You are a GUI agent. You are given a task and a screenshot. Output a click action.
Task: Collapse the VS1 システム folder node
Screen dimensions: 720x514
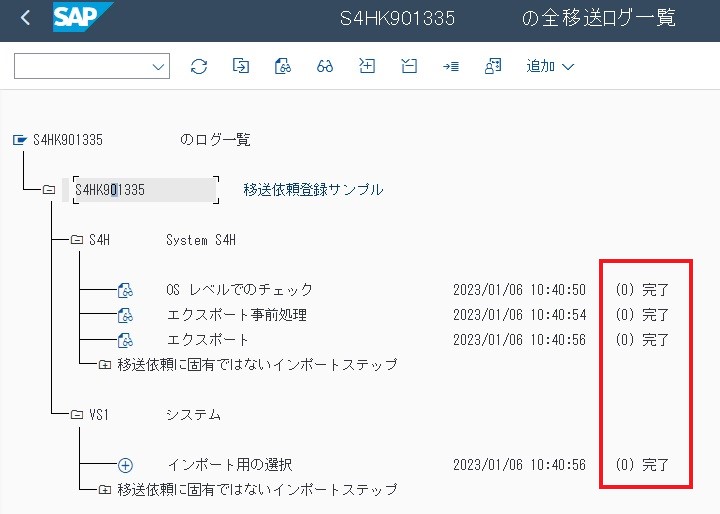point(76,415)
